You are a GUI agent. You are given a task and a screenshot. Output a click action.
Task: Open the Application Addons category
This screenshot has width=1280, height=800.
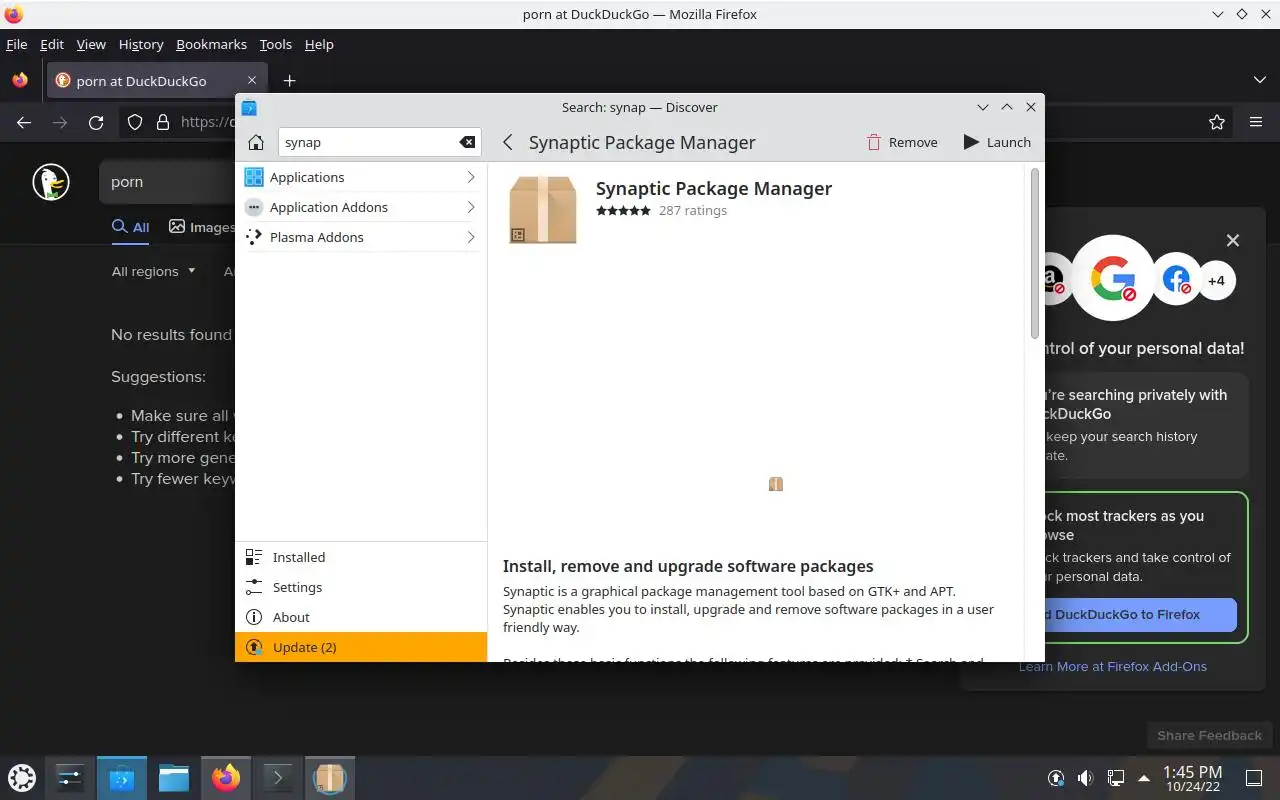(x=361, y=207)
